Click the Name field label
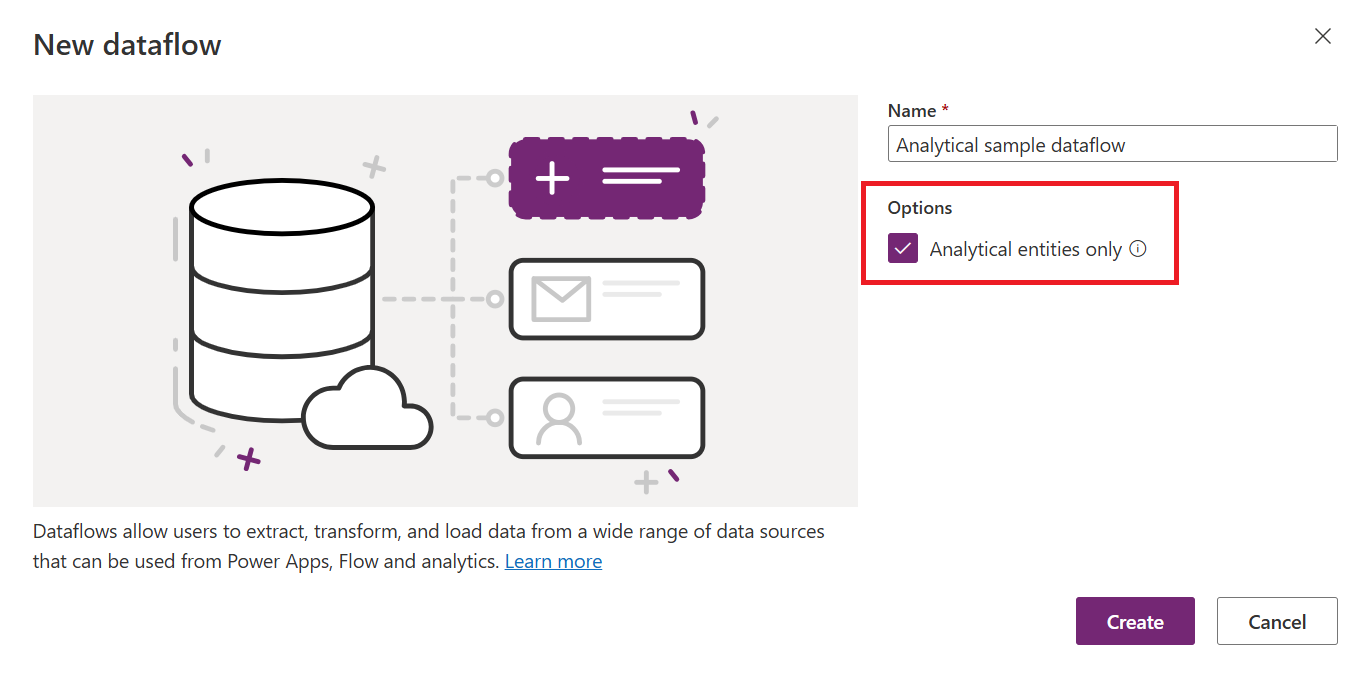This screenshot has height=678, width=1368. point(908,110)
